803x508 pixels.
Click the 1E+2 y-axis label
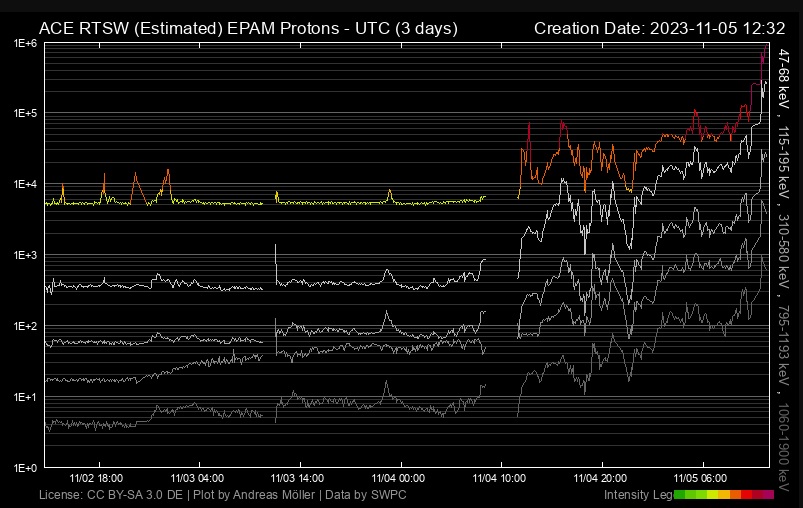tap(25, 327)
